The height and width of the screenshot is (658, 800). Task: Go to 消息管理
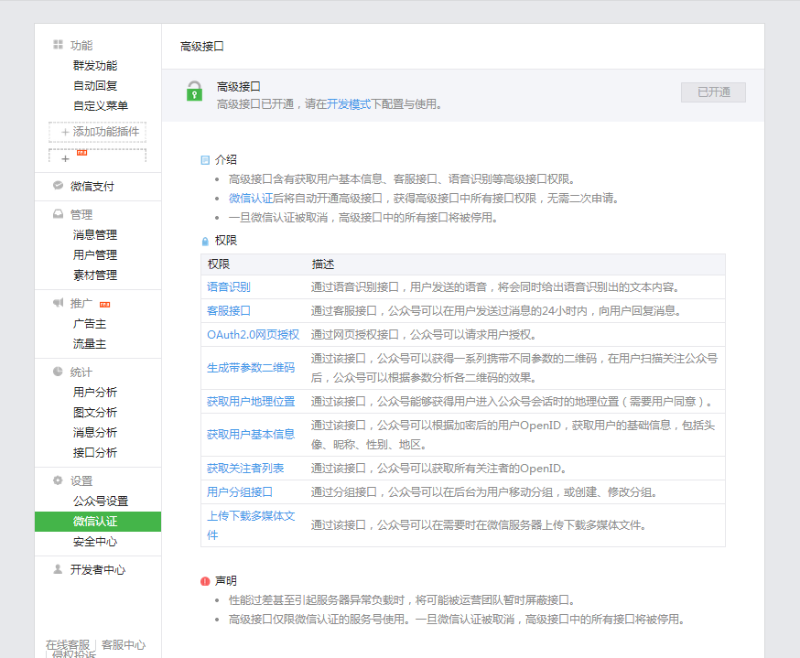point(95,235)
